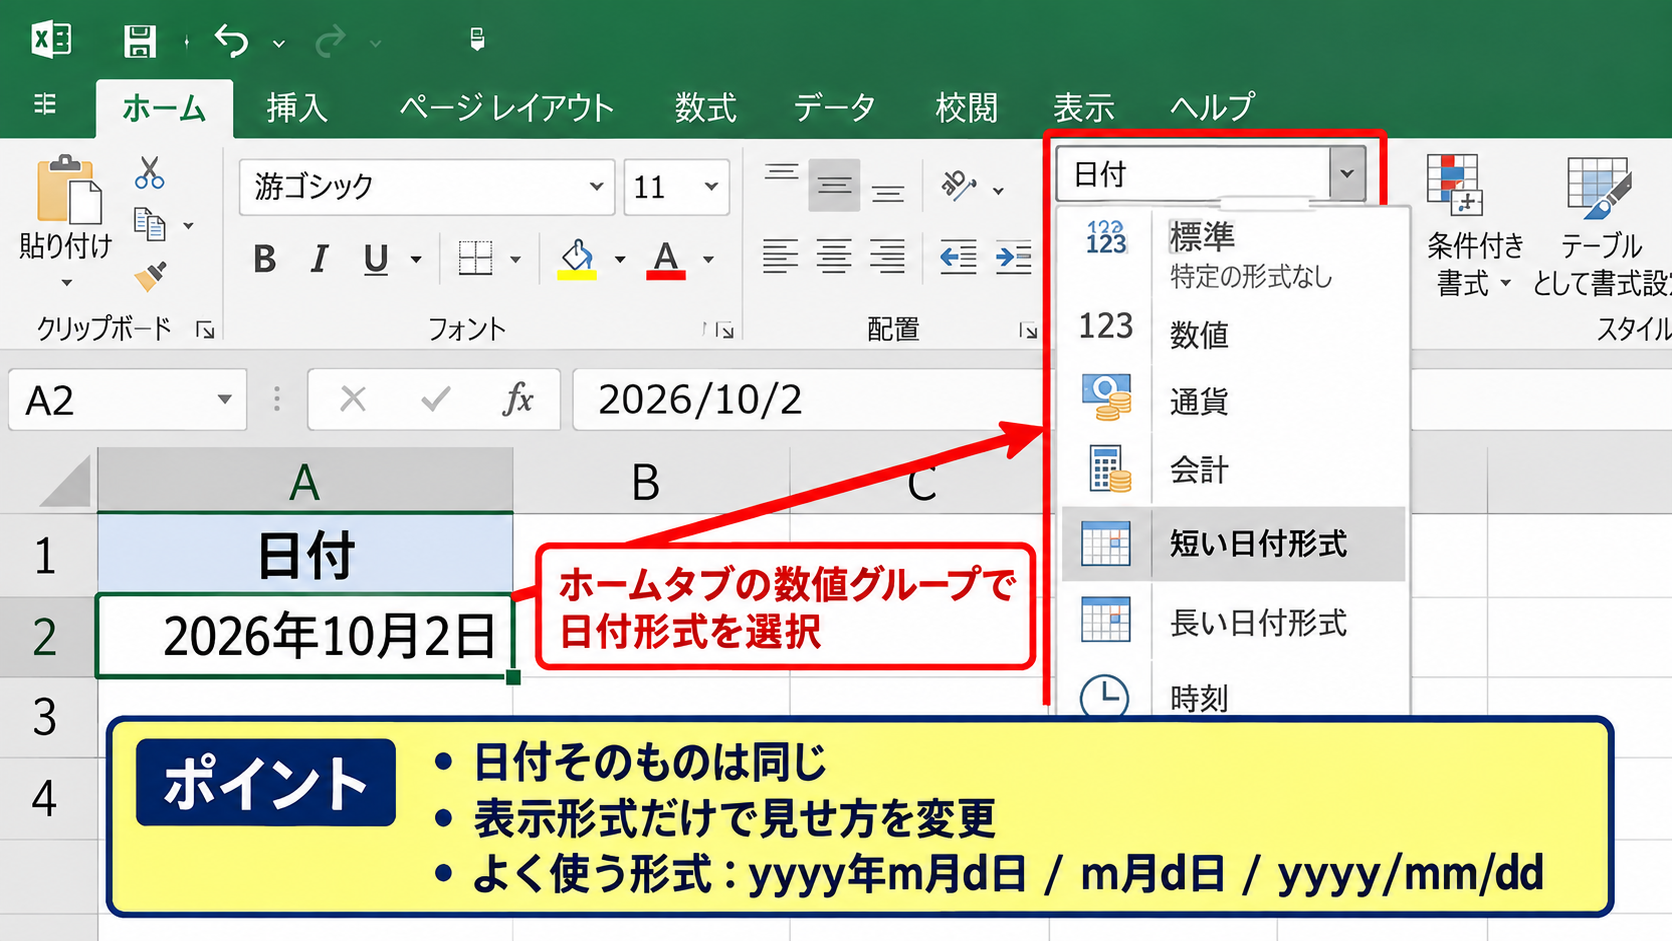The height and width of the screenshot is (941, 1672).
Task: Click the fill color paint bucket
Action: click(x=577, y=259)
